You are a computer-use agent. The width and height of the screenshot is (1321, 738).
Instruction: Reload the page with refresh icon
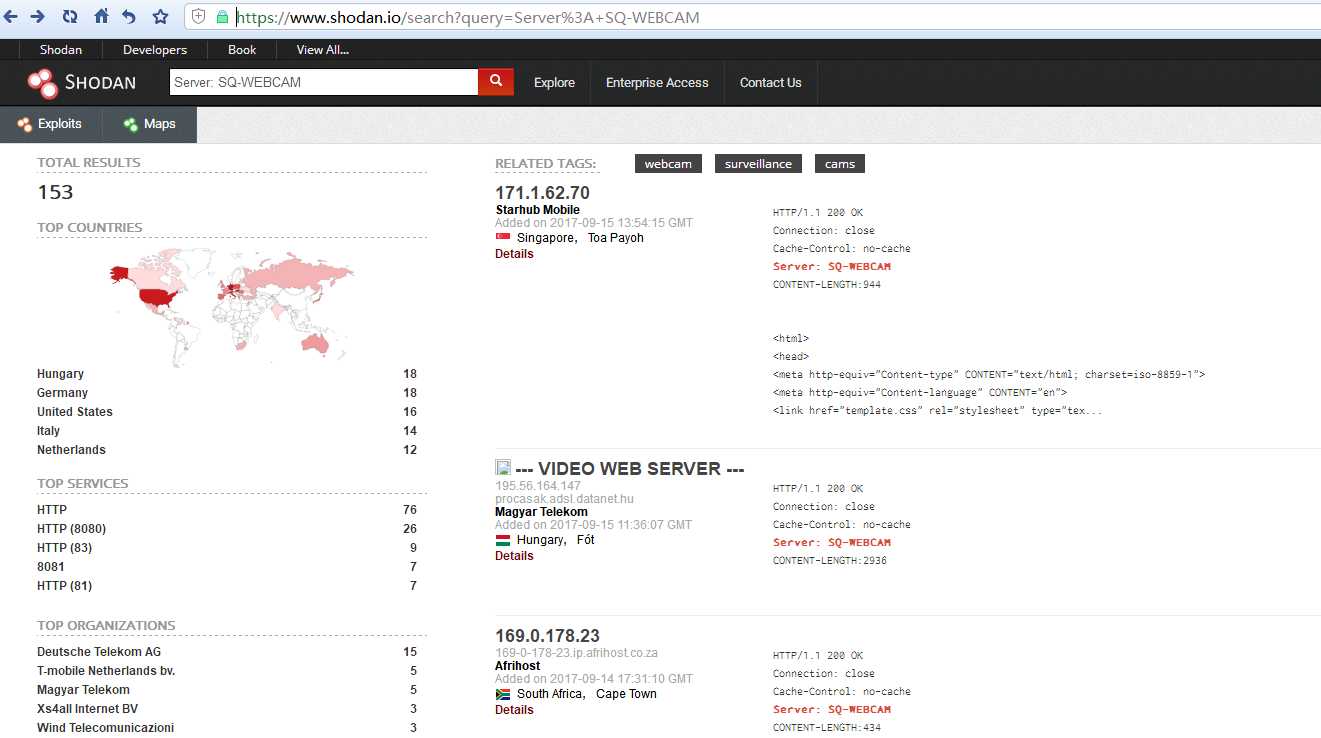[x=70, y=16]
